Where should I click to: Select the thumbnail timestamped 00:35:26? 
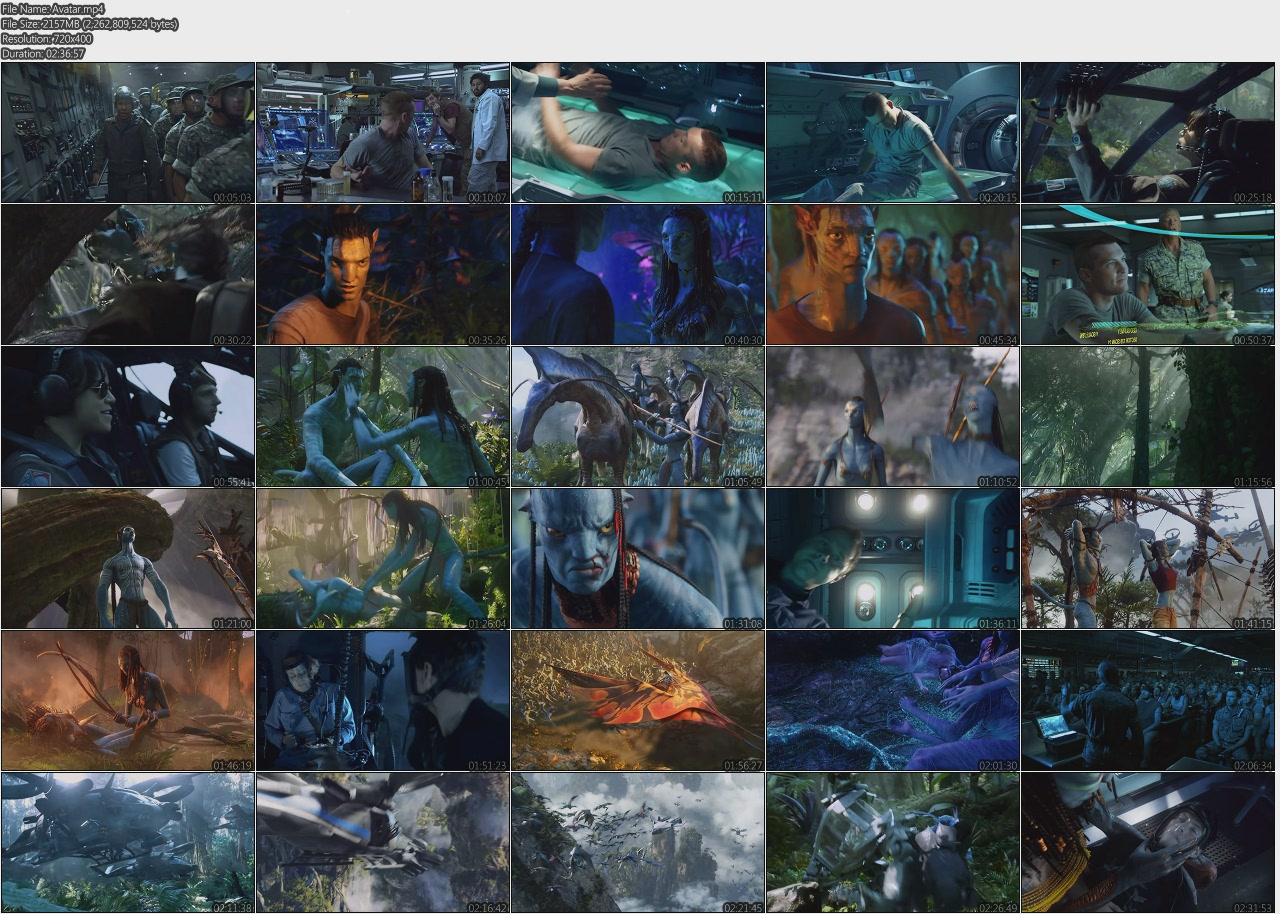(x=383, y=275)
